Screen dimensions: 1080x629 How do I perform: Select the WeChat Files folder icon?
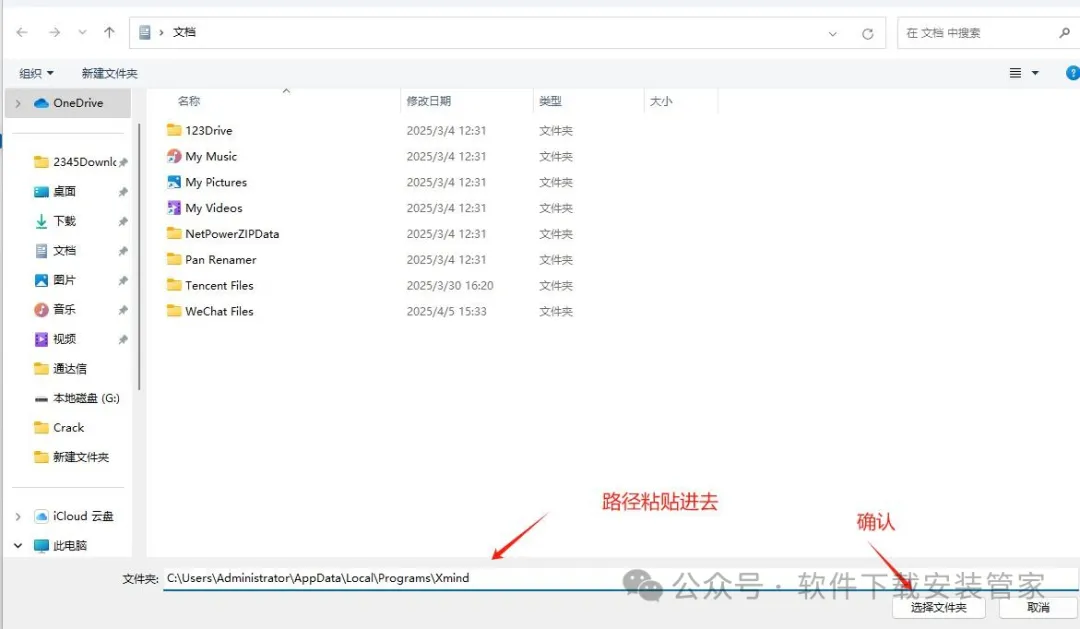(174, 311)
